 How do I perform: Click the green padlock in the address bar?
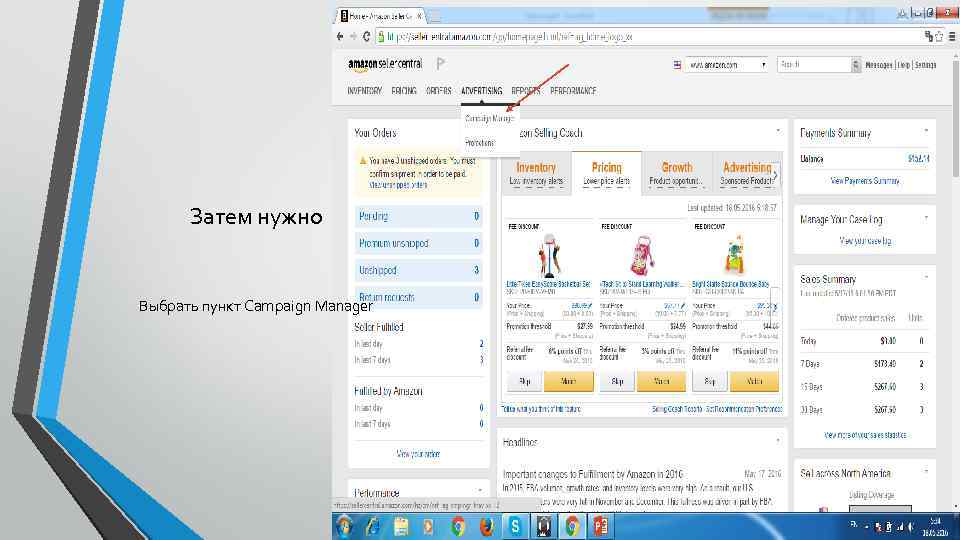pos(381,37)
